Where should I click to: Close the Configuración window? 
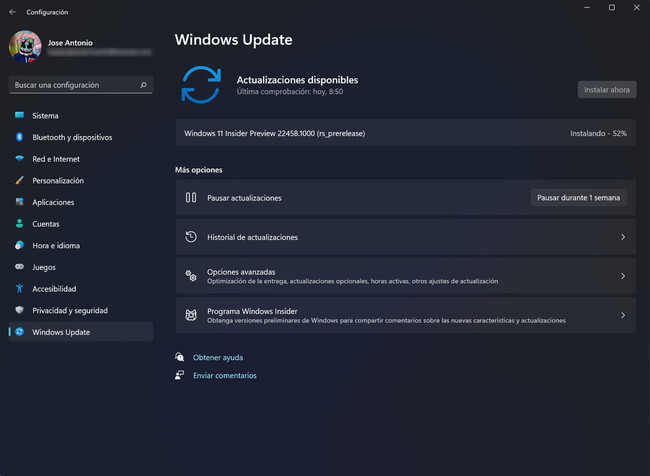click(637, 7)
